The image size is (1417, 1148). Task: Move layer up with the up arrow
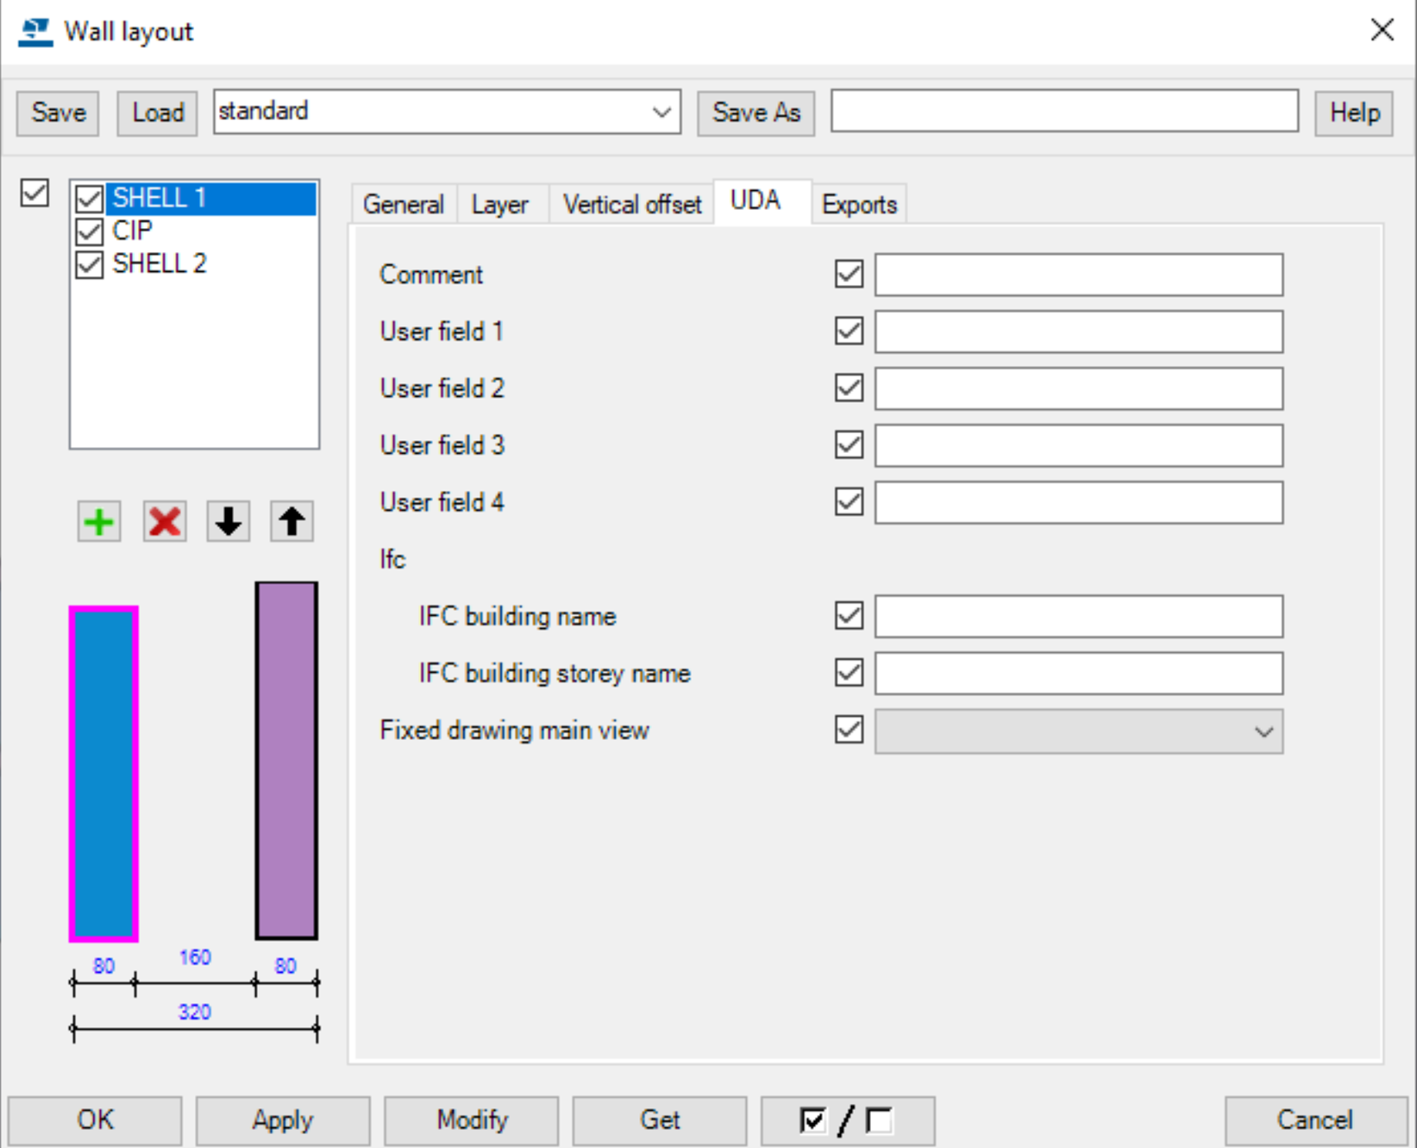[x=292, y=522]
